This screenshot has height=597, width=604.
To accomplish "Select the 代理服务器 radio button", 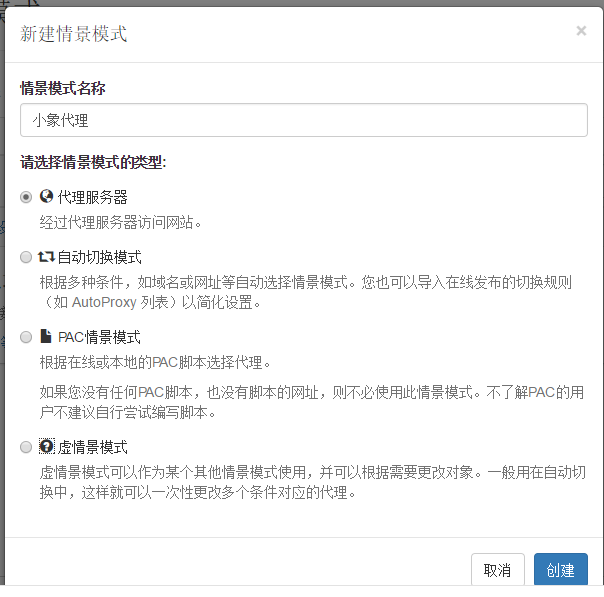I will (27, 197).
